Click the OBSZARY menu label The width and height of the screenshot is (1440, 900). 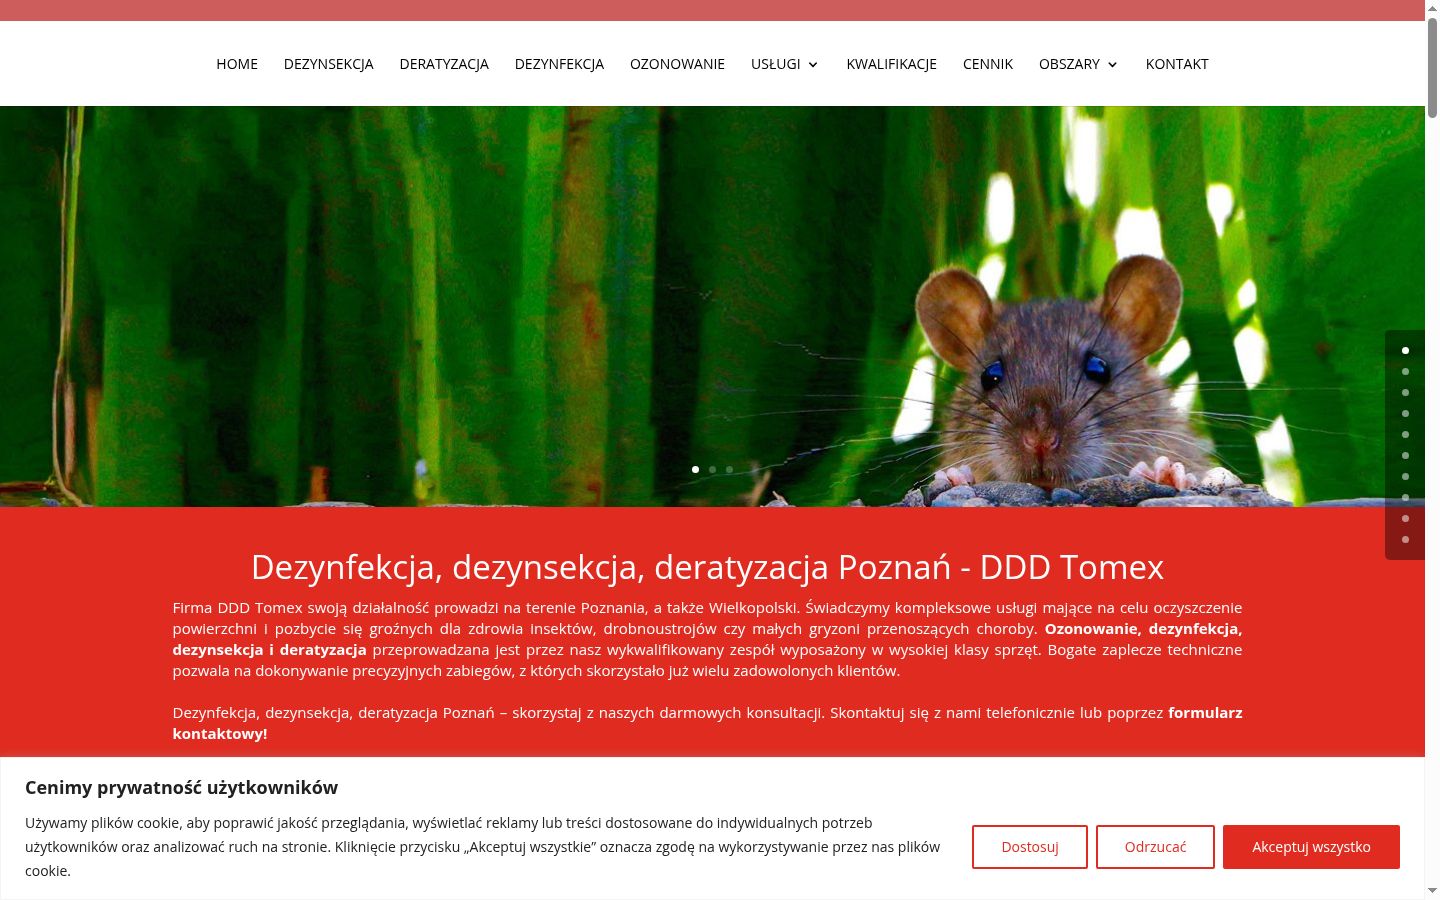[x=1069, y=64]
